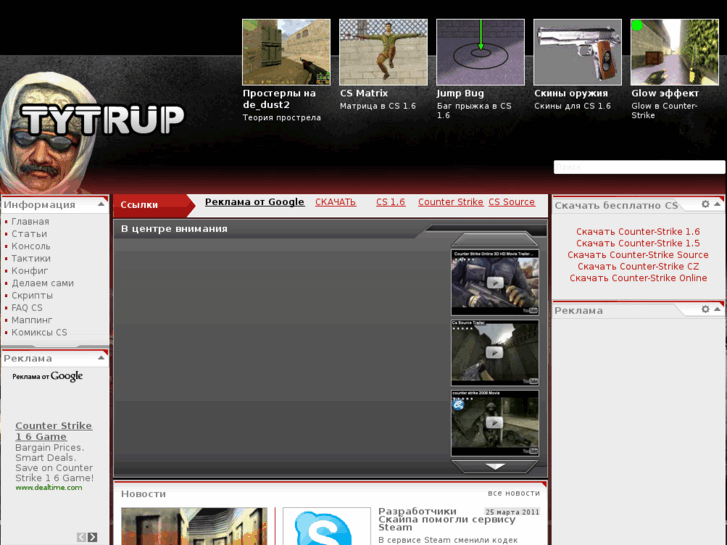The height and width of the screenshot is (545, 727).
Task: Click Реклама от Google label in sidebar ad
Action: point(47,376)
